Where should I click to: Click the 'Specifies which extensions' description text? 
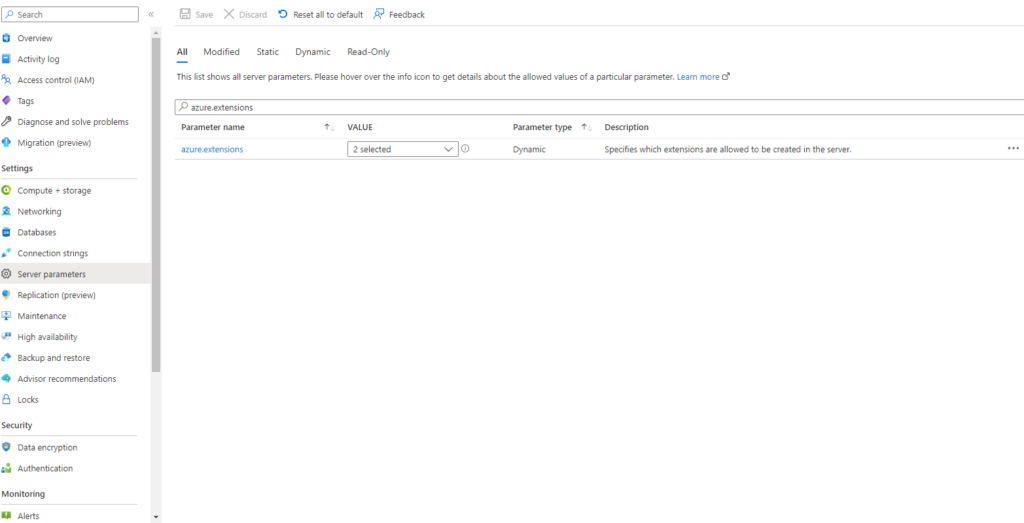click(728, 150)
